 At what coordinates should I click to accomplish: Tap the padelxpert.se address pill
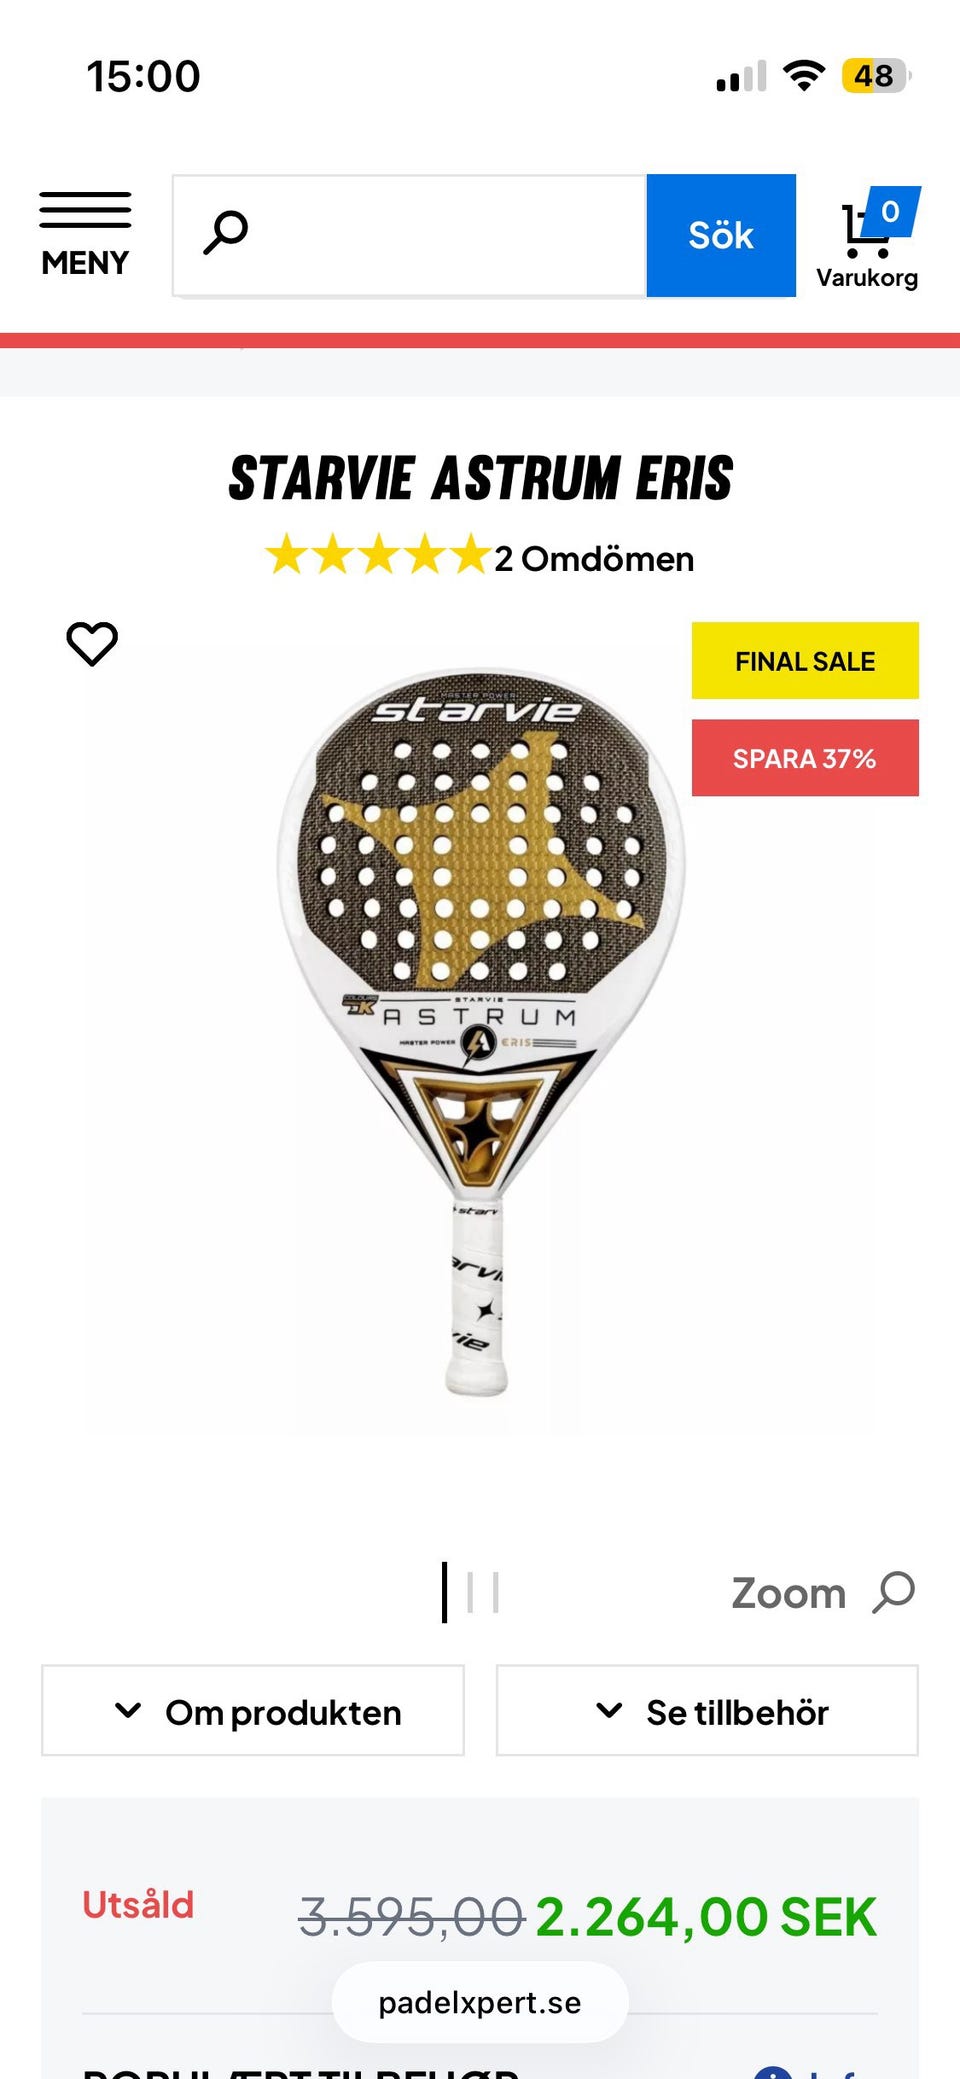[x=480, y=2002]
